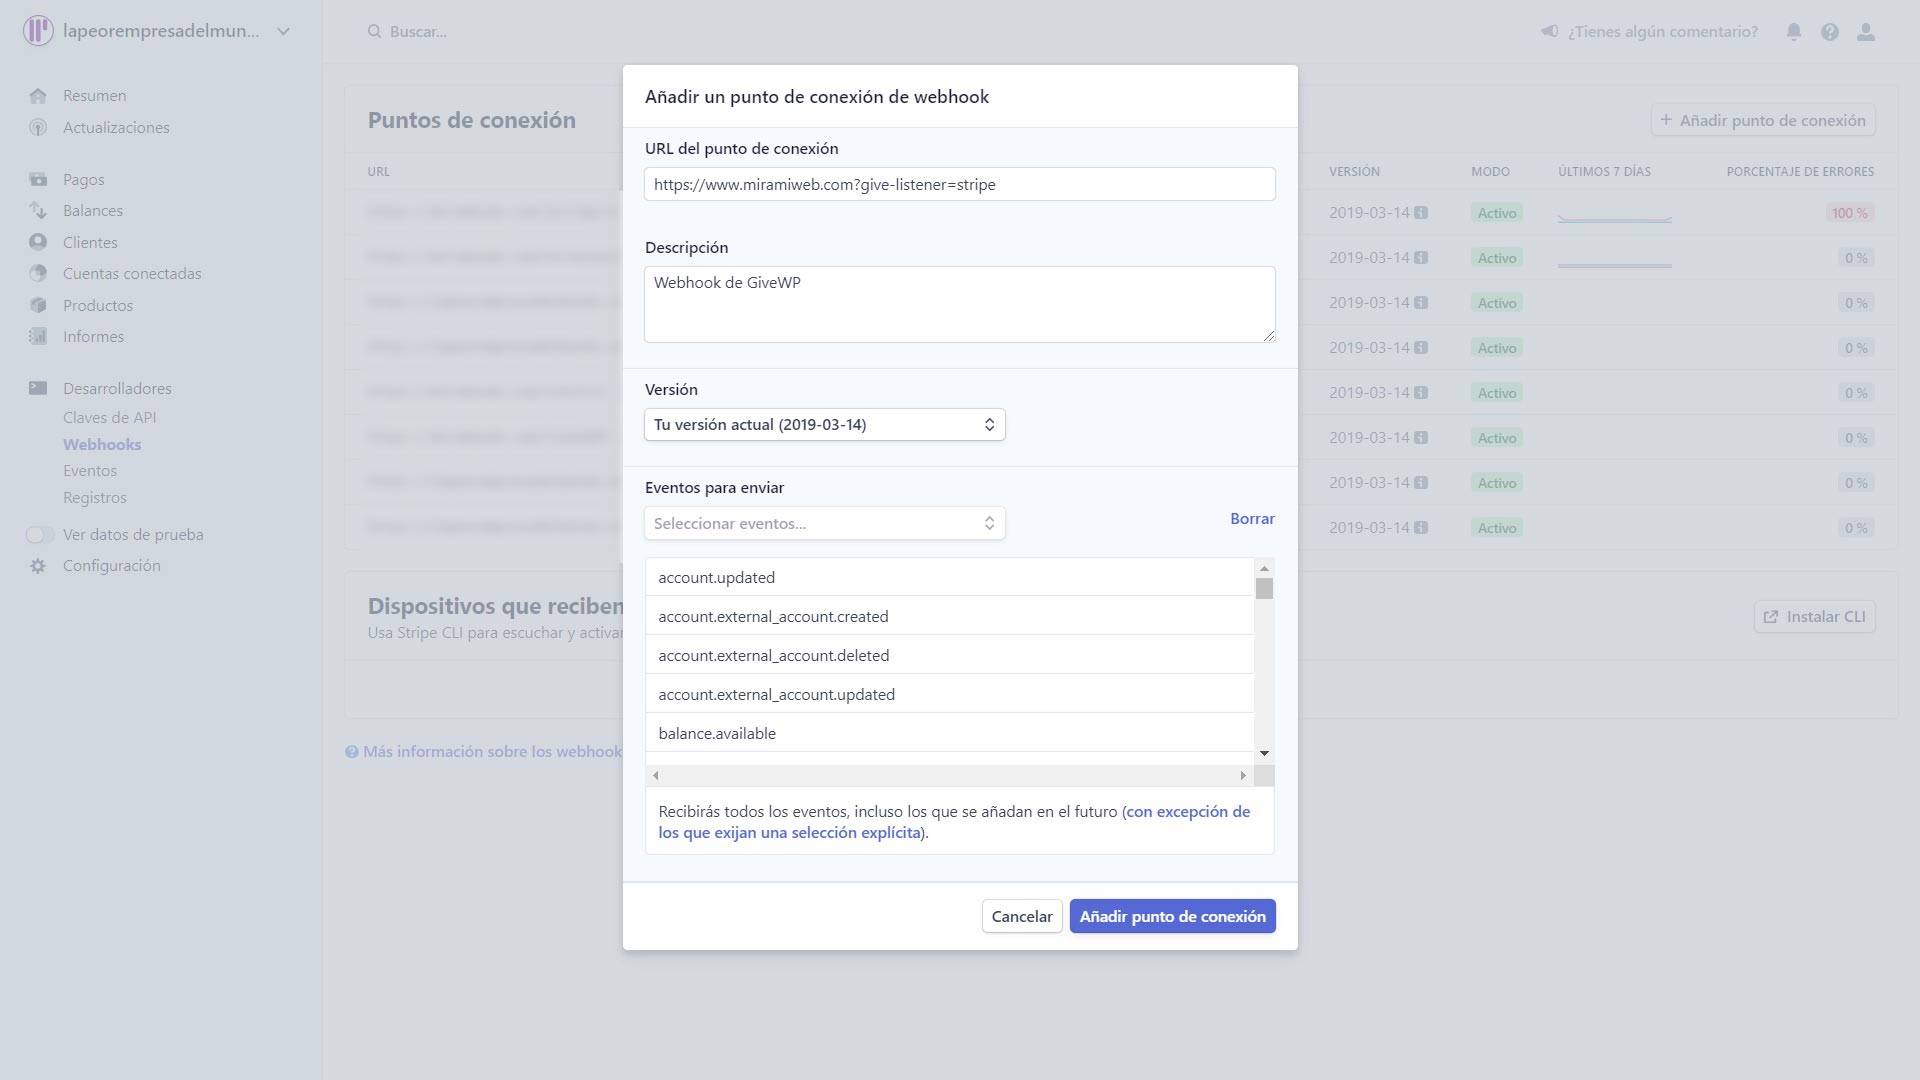Click the 100 % error rate badge
1920x1080 pixels.
click(1849, 213)
